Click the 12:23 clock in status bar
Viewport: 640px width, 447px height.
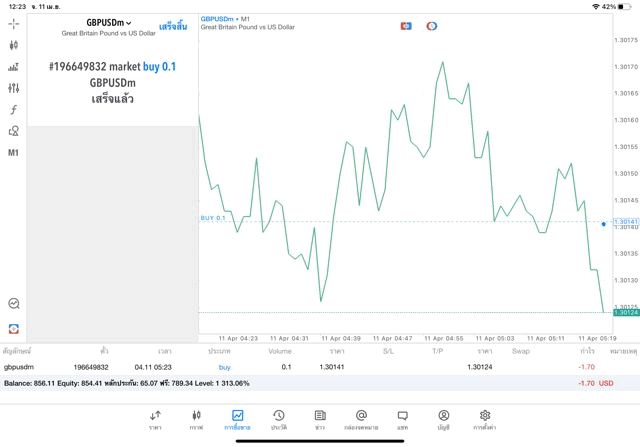click(17, 7)
